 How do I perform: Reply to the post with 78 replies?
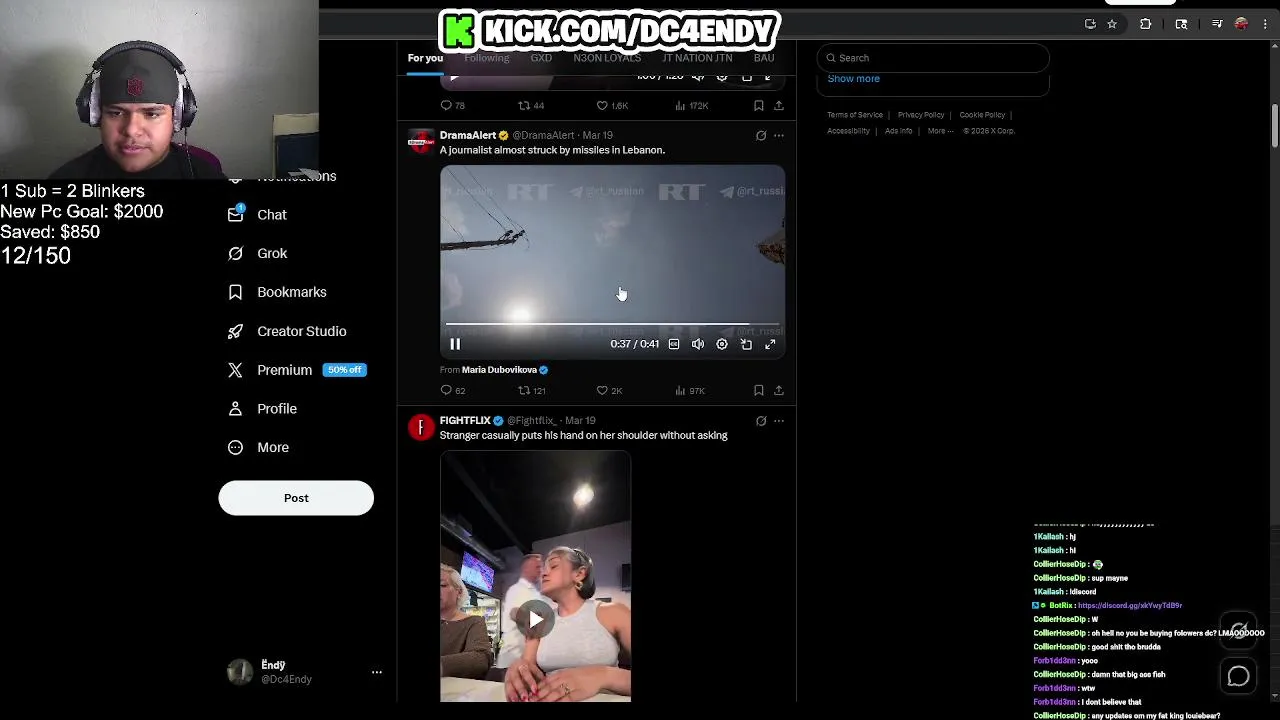click(453, 105)
